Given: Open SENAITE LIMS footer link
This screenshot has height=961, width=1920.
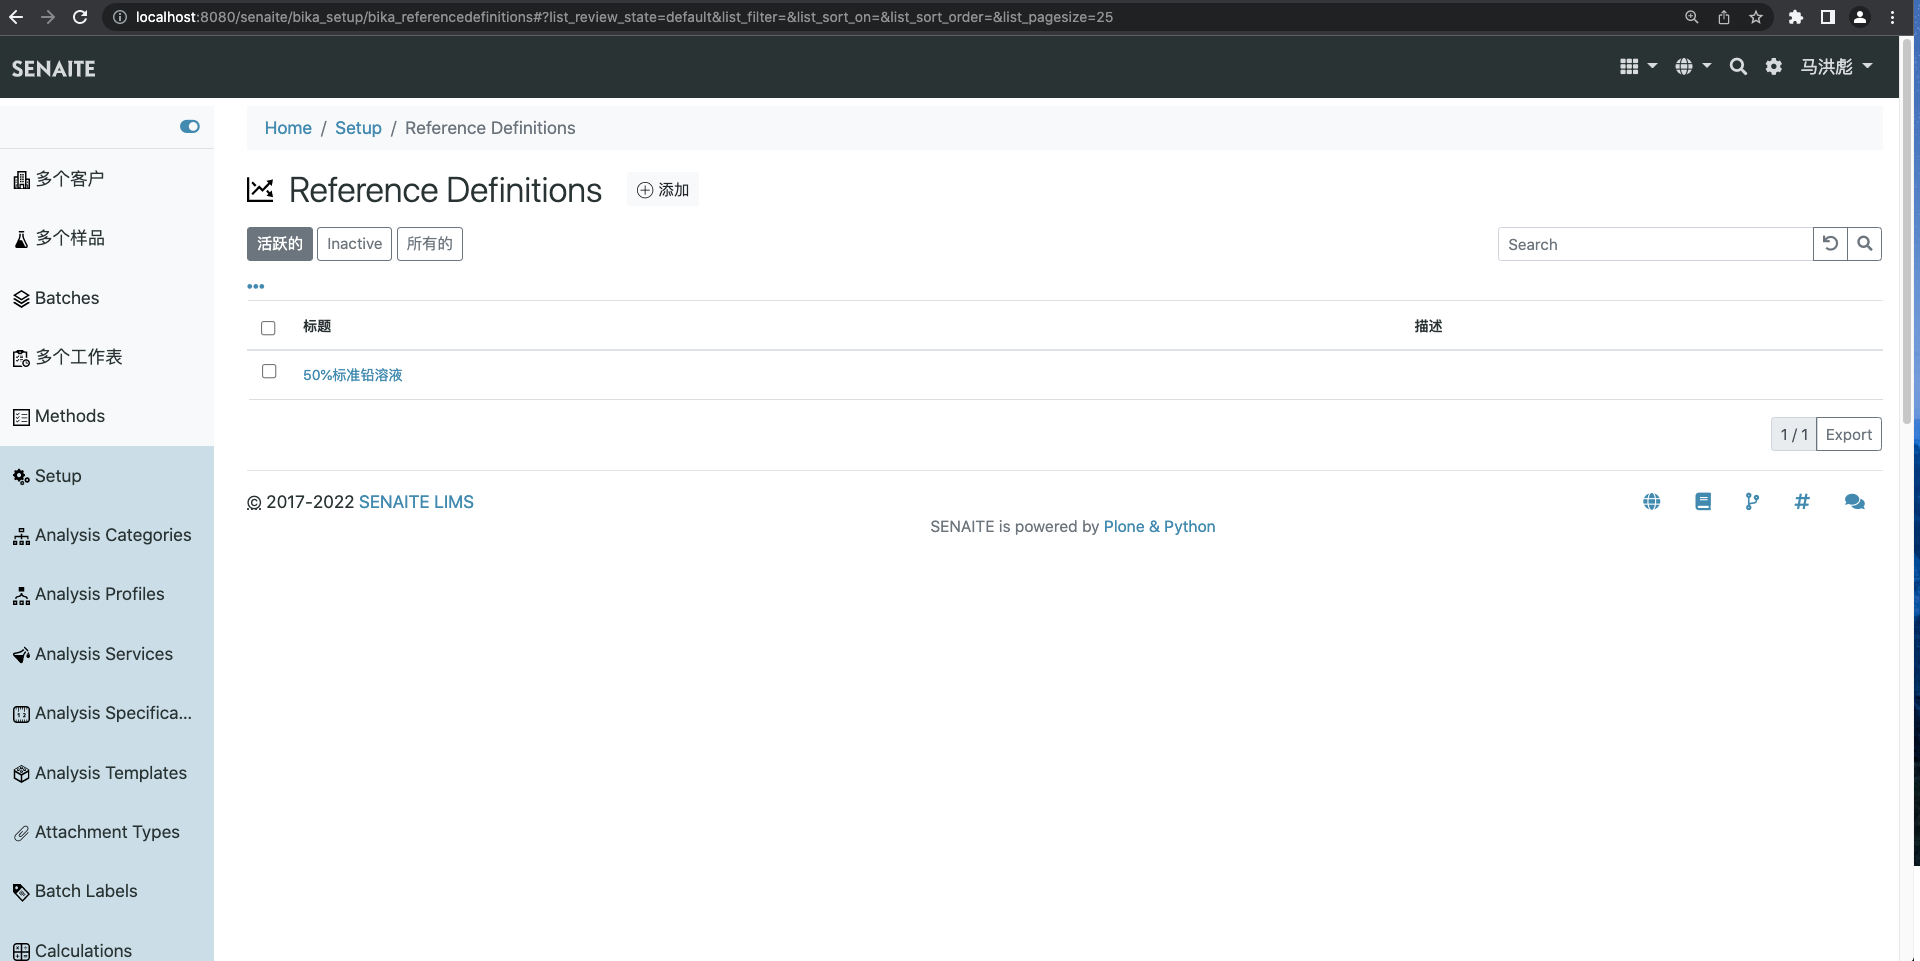Looking at the screenshot, I should coord(416,502).
